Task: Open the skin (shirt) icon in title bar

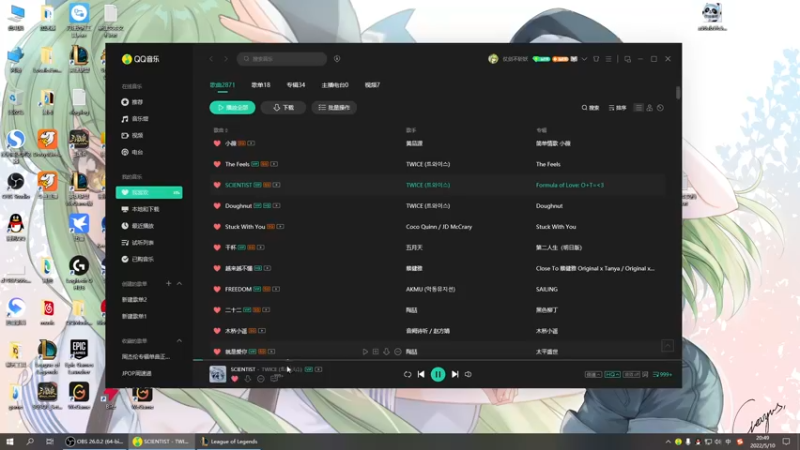Action: point(596,59)
